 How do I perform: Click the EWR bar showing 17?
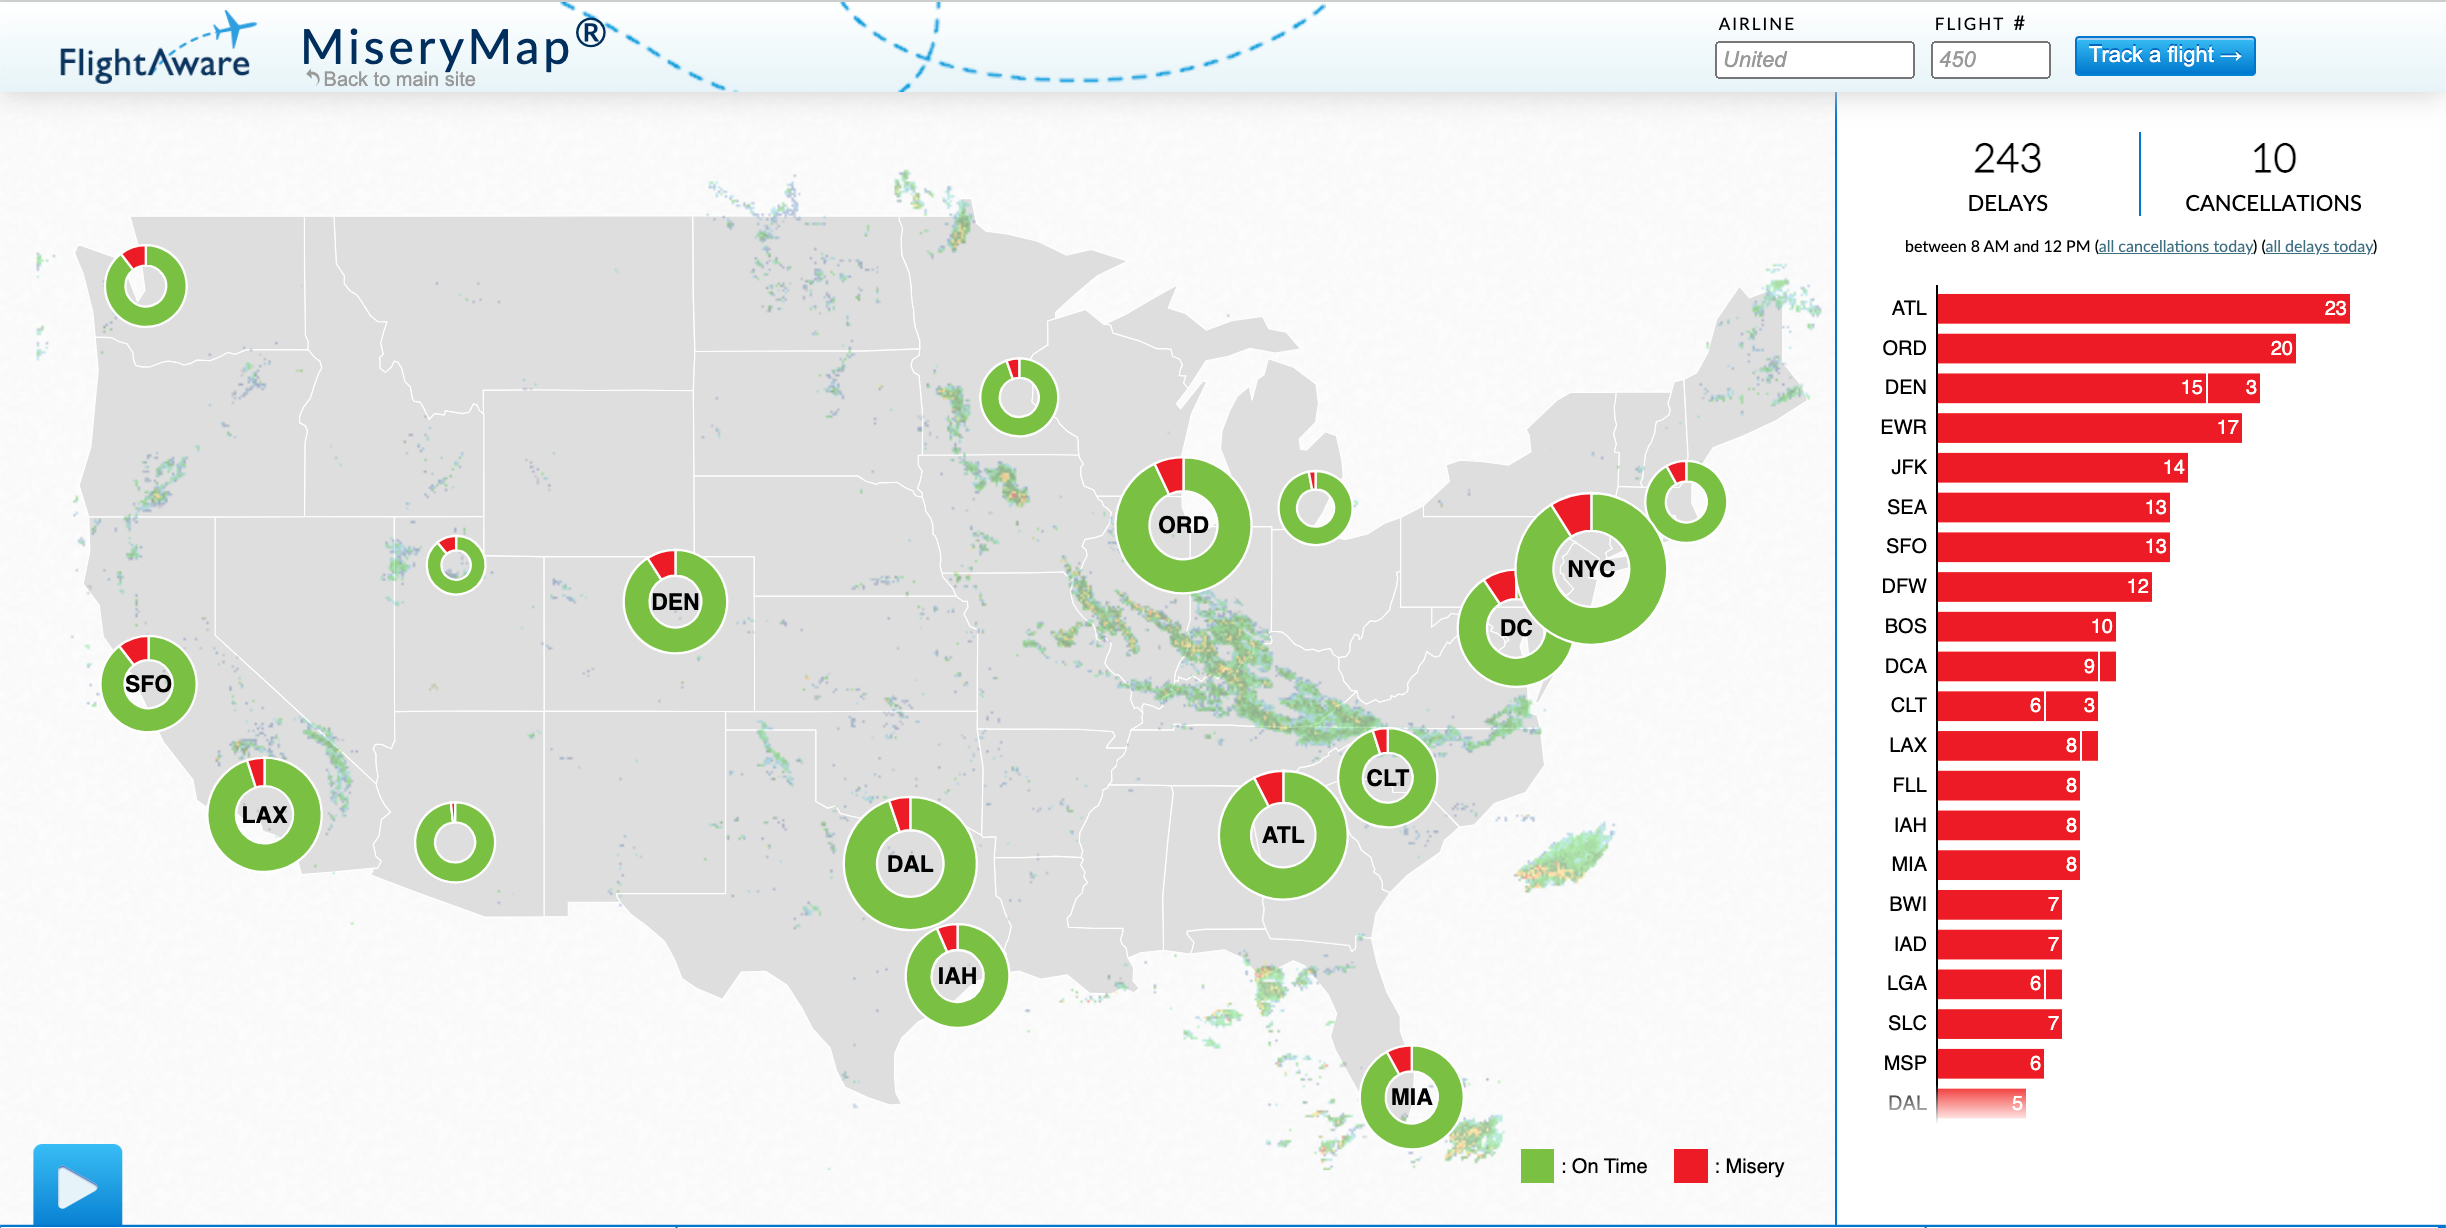click(2090, 428)
